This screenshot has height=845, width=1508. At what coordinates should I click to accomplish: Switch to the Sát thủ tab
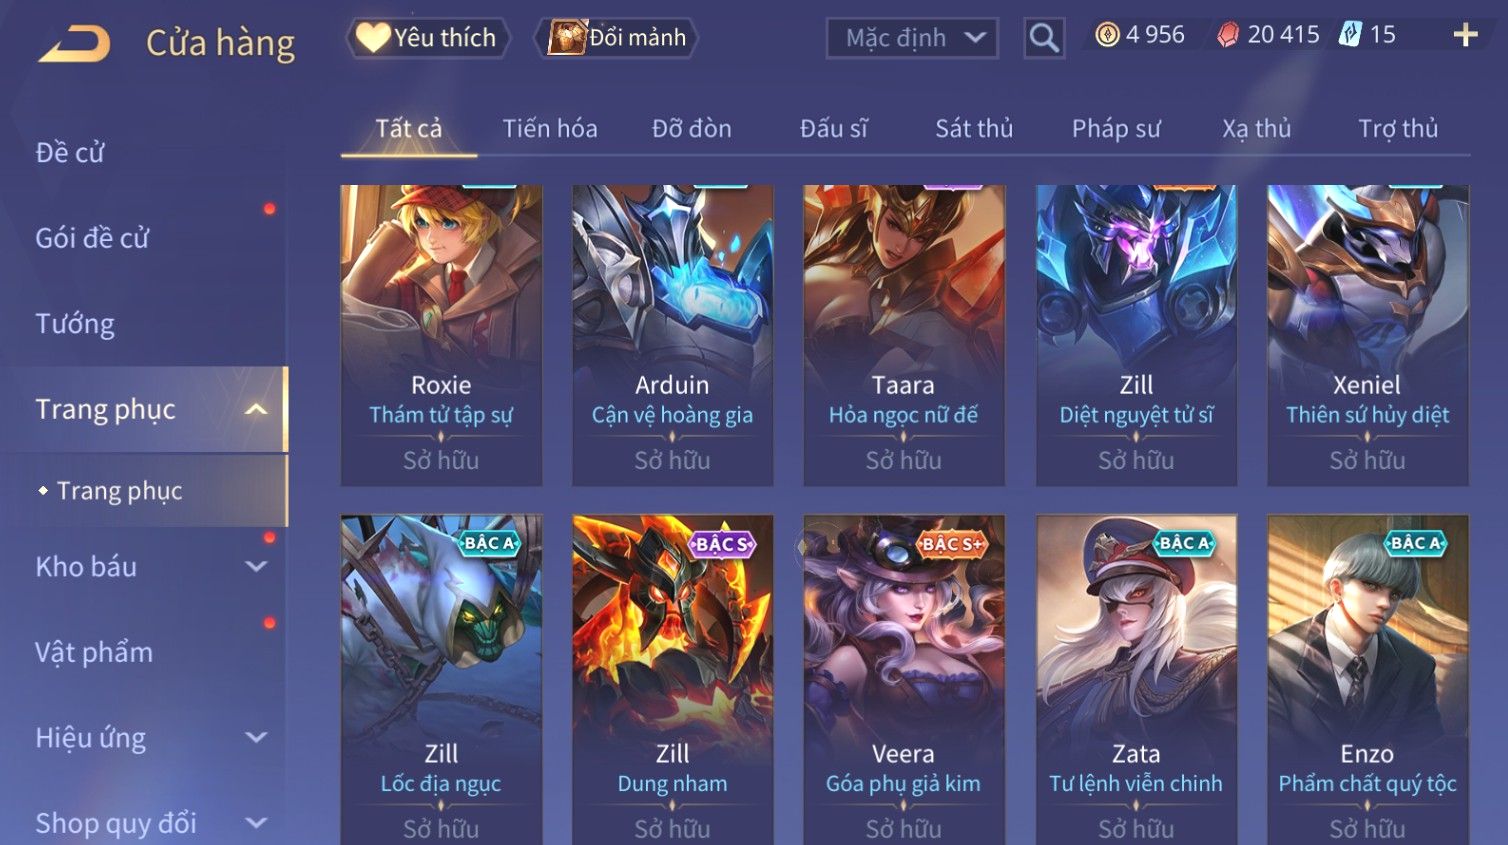(974, 129)
